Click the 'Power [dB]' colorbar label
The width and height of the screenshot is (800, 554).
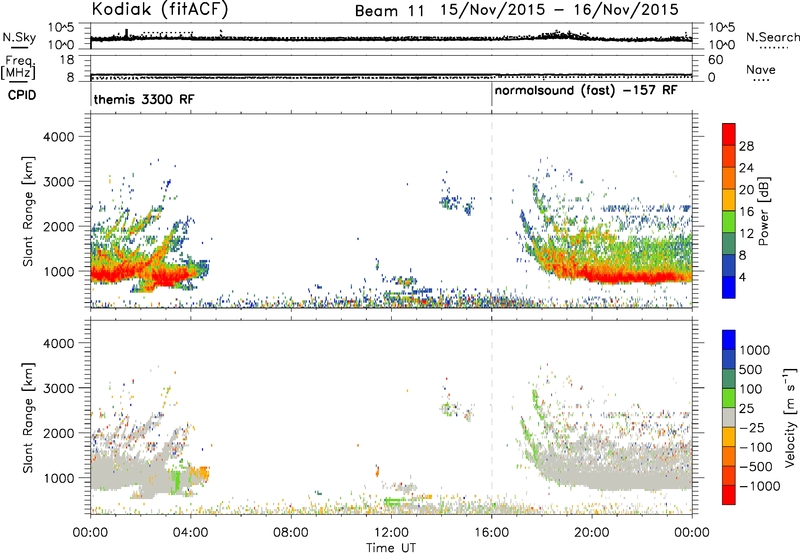pyautogui.click(x=764, y=211)
